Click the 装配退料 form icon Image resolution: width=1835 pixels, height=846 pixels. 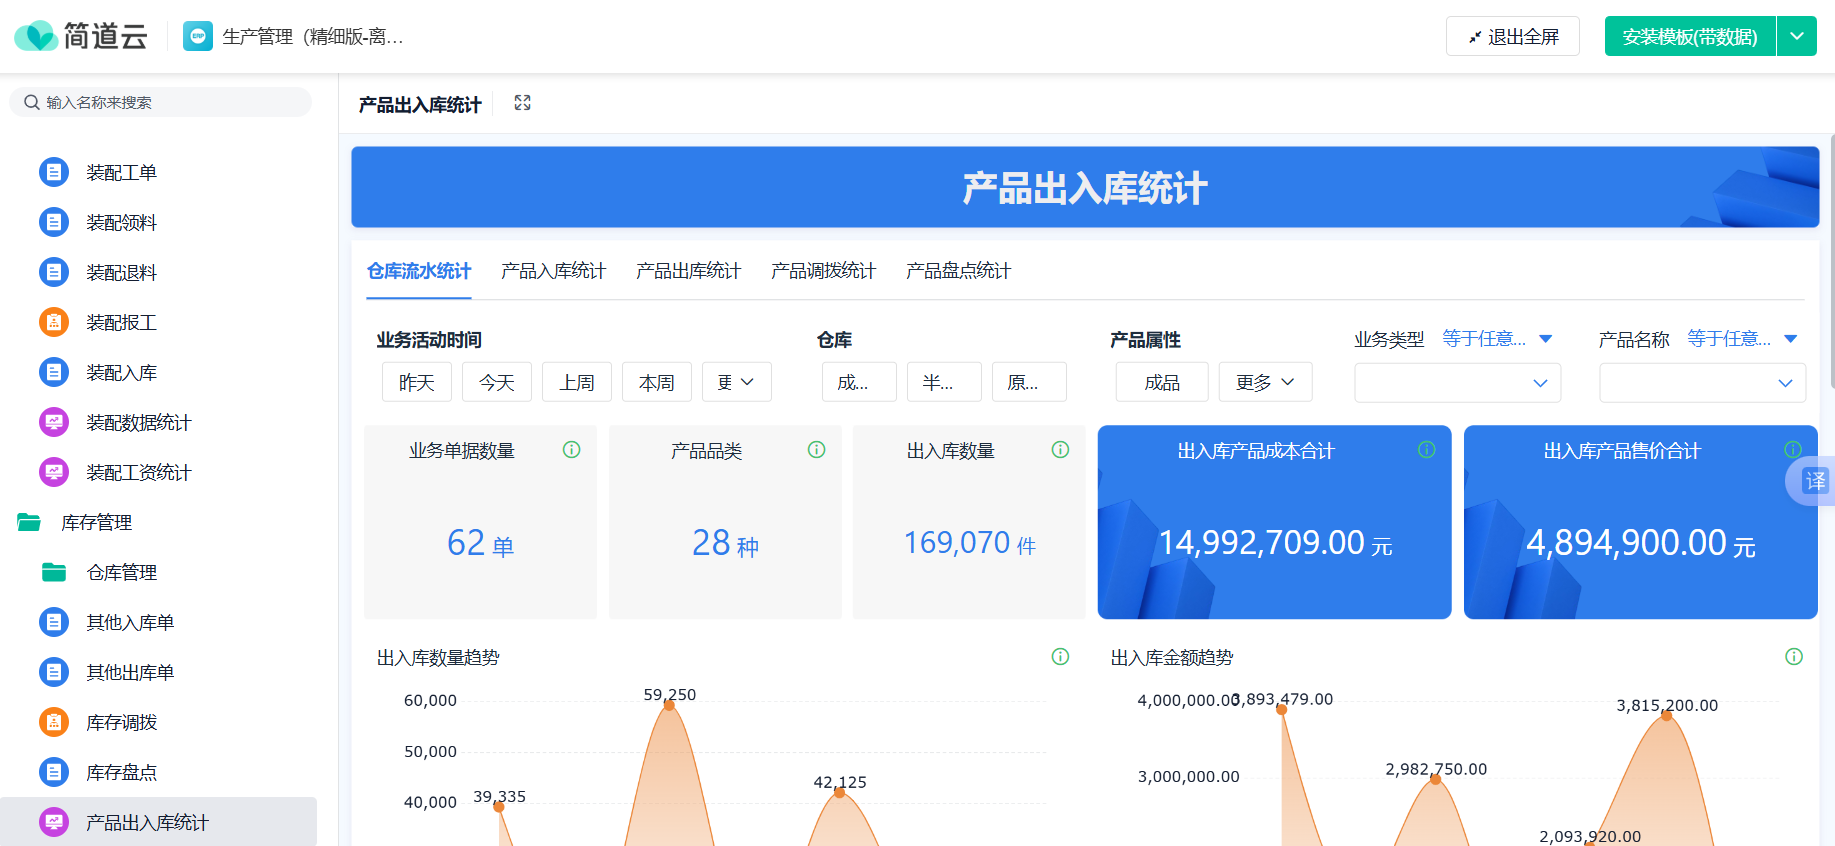(54, 272)
